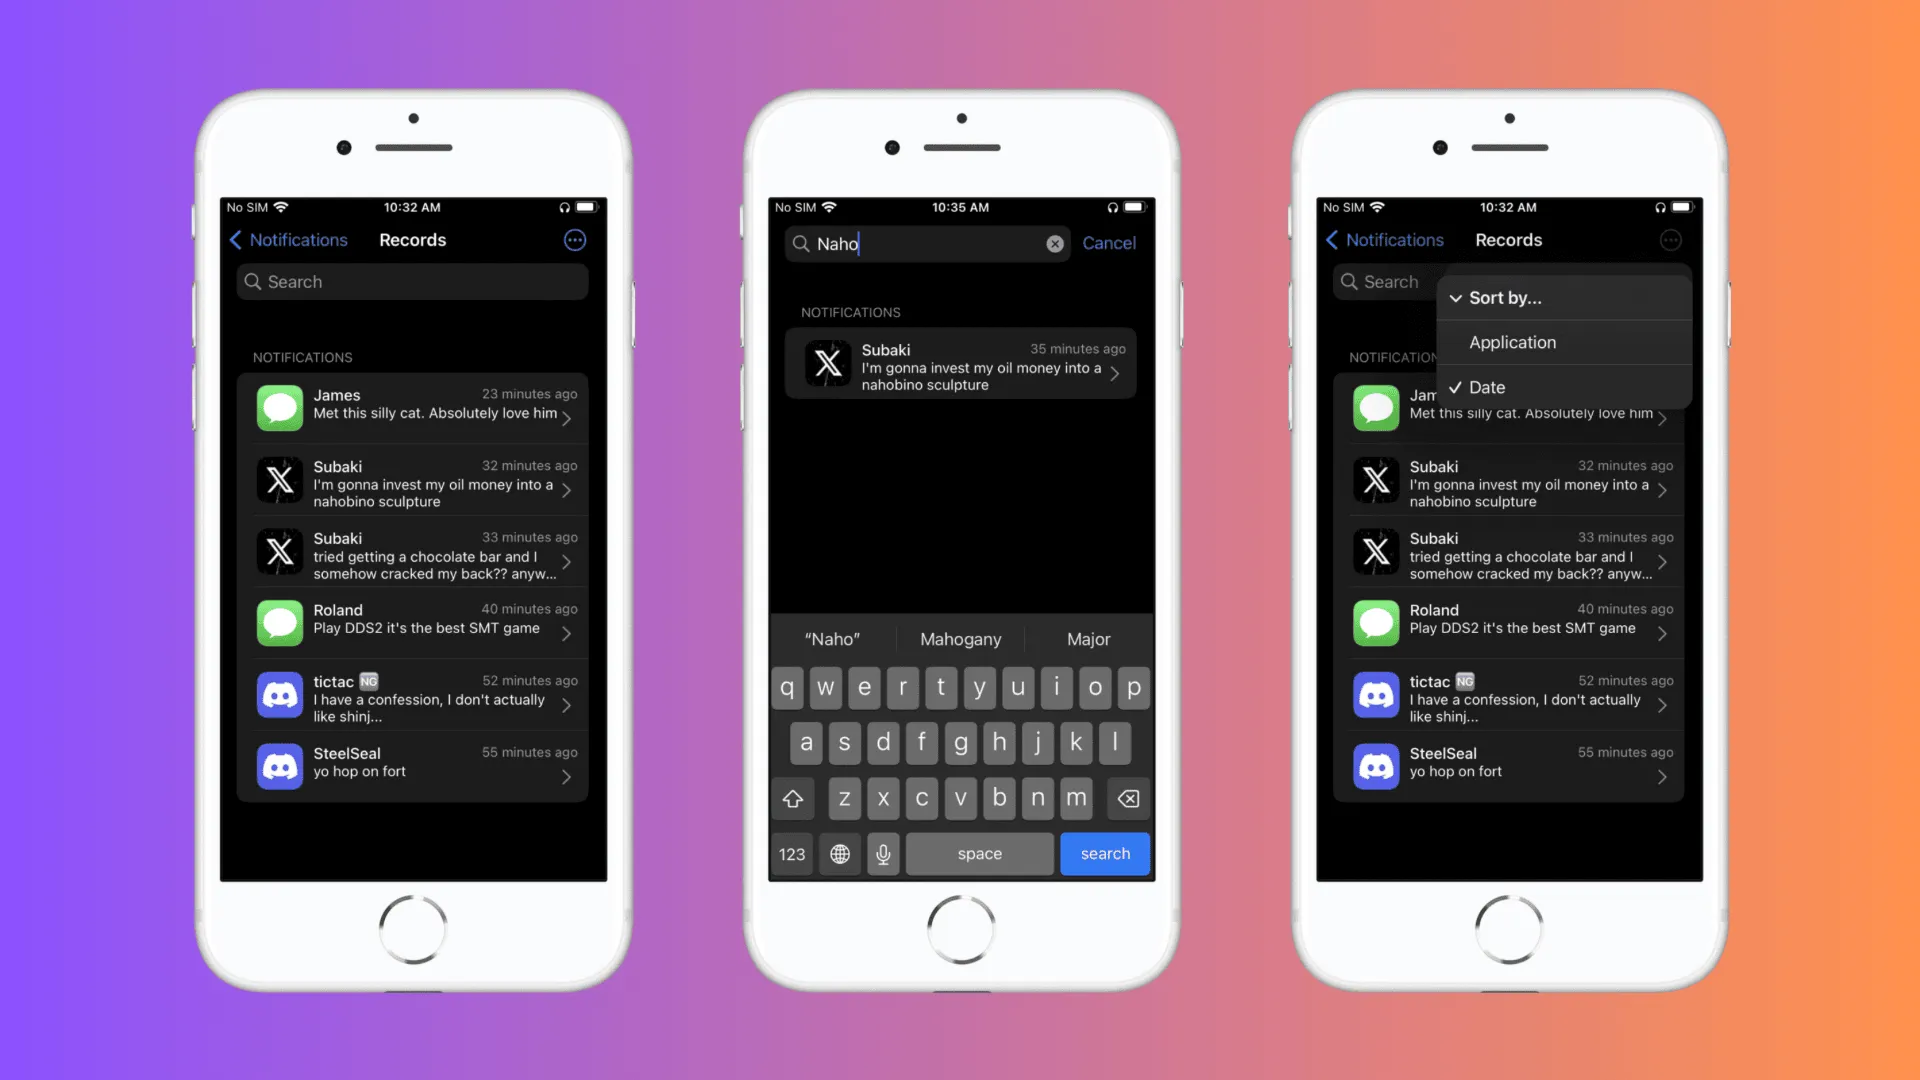Viewport: 1920px width, 1080px height.
Task: Clear the 'Naho' search text with X button
Action: 1056,243
